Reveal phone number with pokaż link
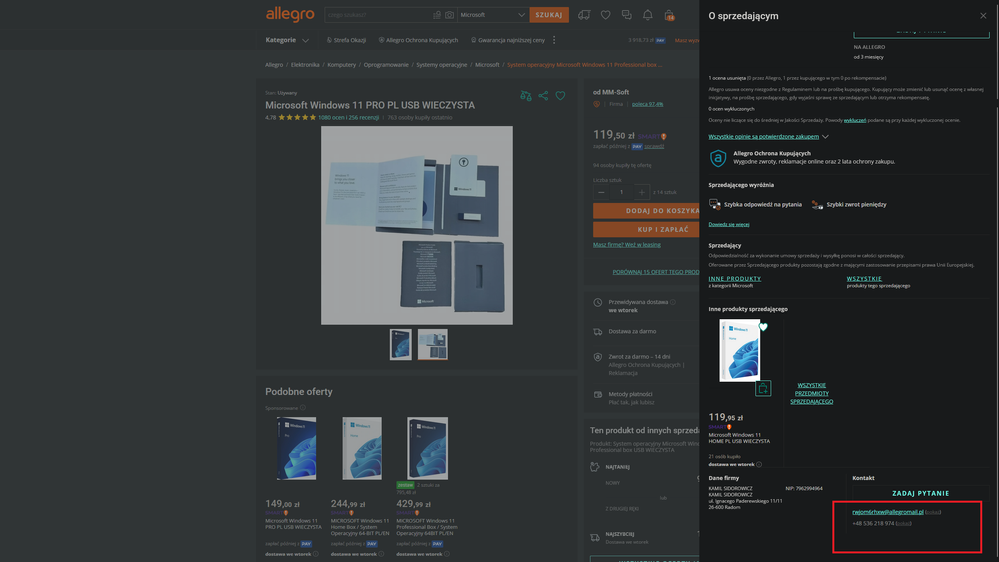The width and height of the screenshot is (999, 562). [x=903, y=523]
